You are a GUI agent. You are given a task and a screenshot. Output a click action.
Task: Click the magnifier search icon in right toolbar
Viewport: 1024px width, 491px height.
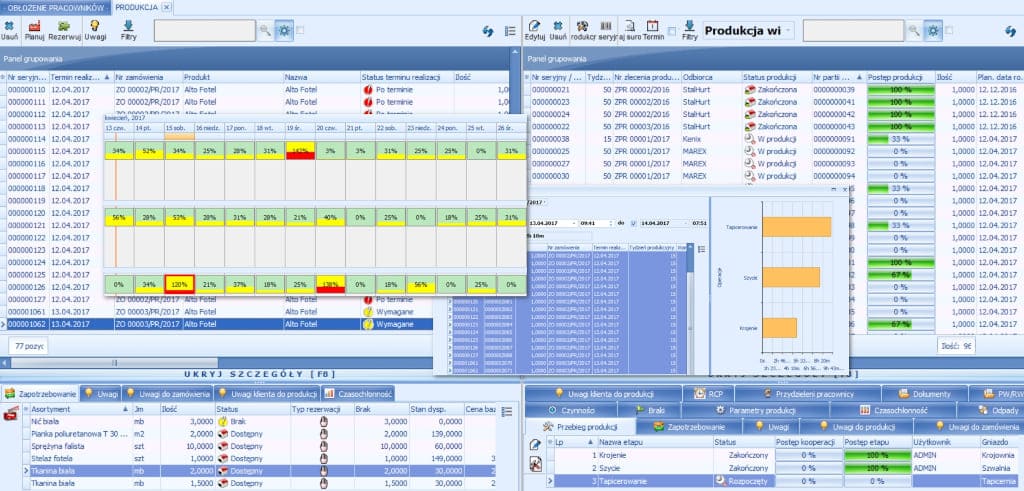pyautogui.click(x=914, y=30)
